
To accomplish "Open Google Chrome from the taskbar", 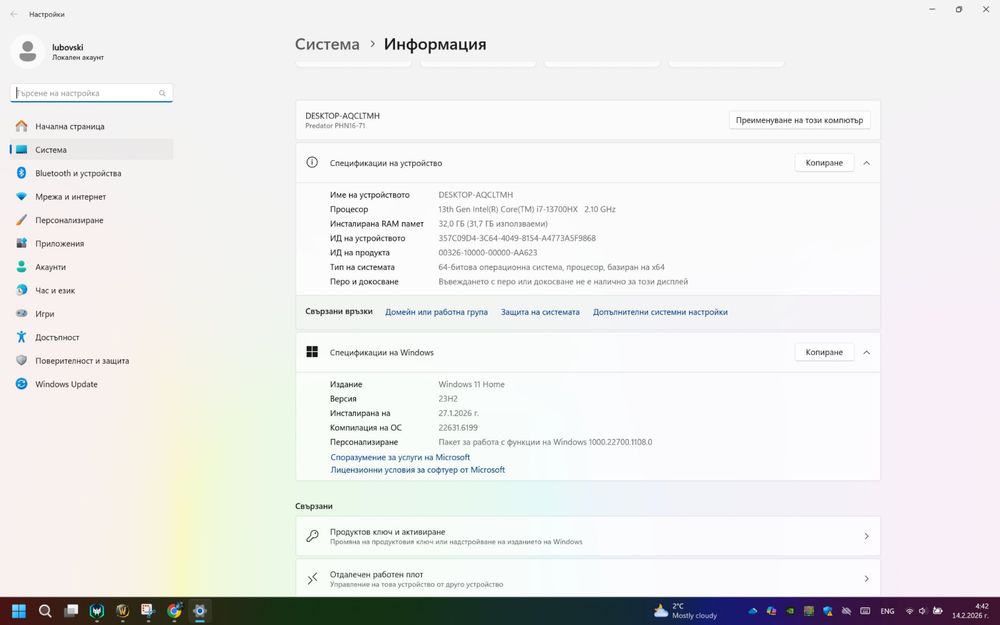I will [174, 611].
